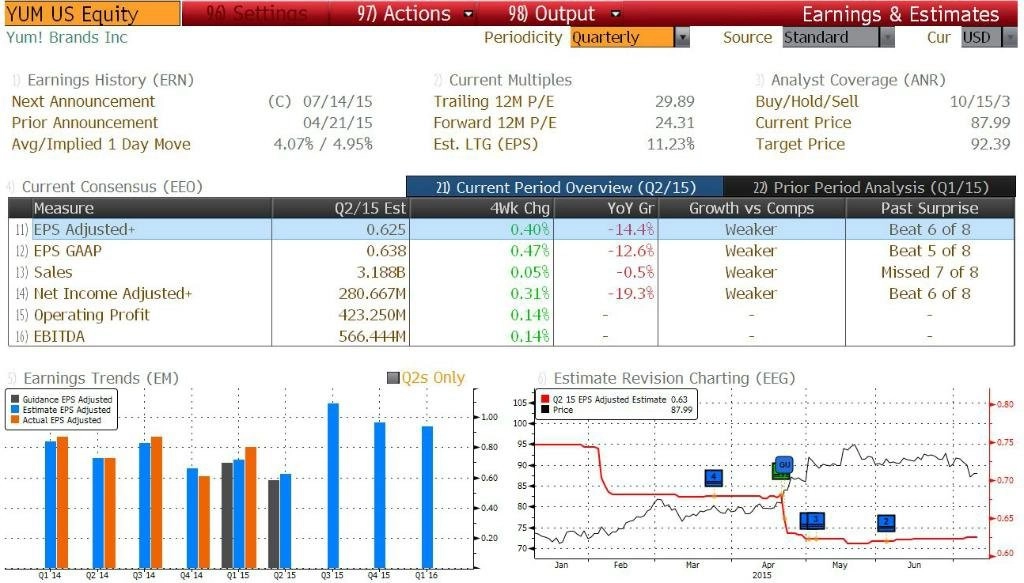This screenshot has height=583, width=1024.
Task: Toggle the Q2s Only checkbox
Action: [393, 377]
